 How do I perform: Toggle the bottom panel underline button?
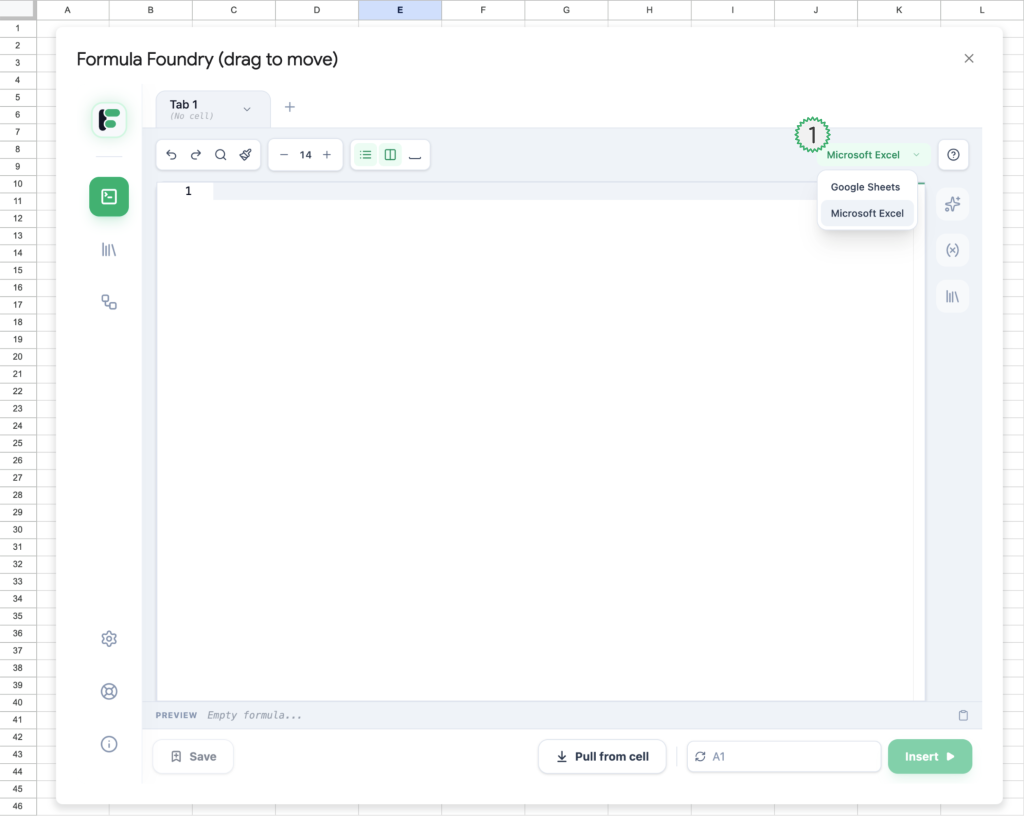(x=415, y=155)
